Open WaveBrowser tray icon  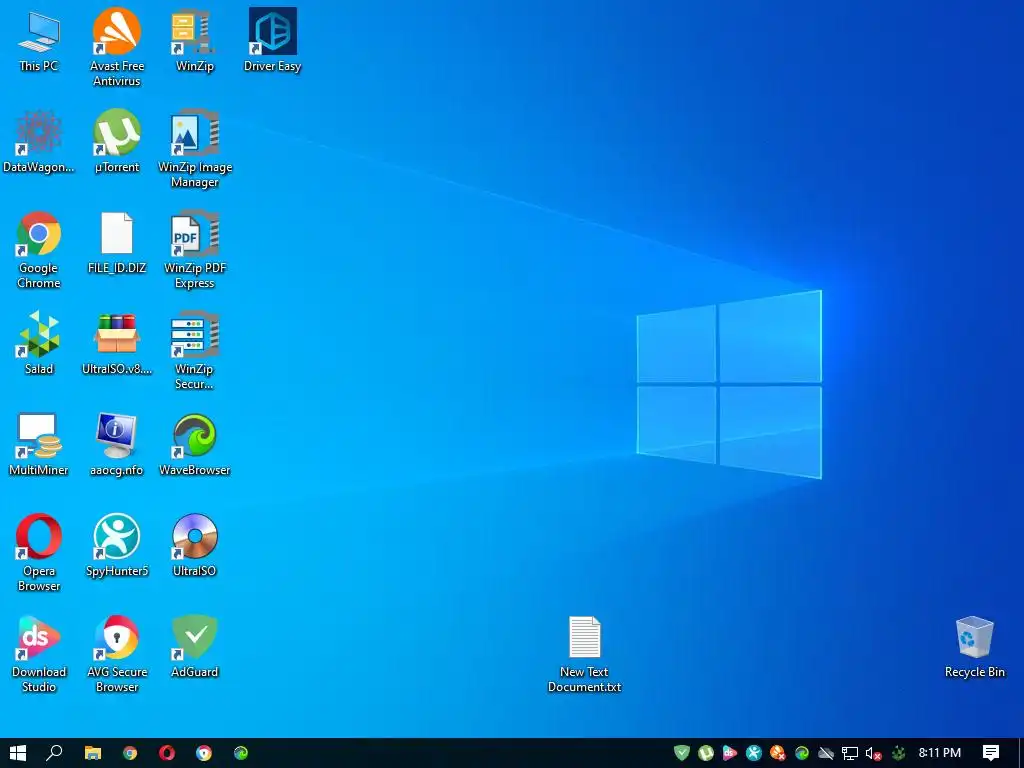coord(802,753)
